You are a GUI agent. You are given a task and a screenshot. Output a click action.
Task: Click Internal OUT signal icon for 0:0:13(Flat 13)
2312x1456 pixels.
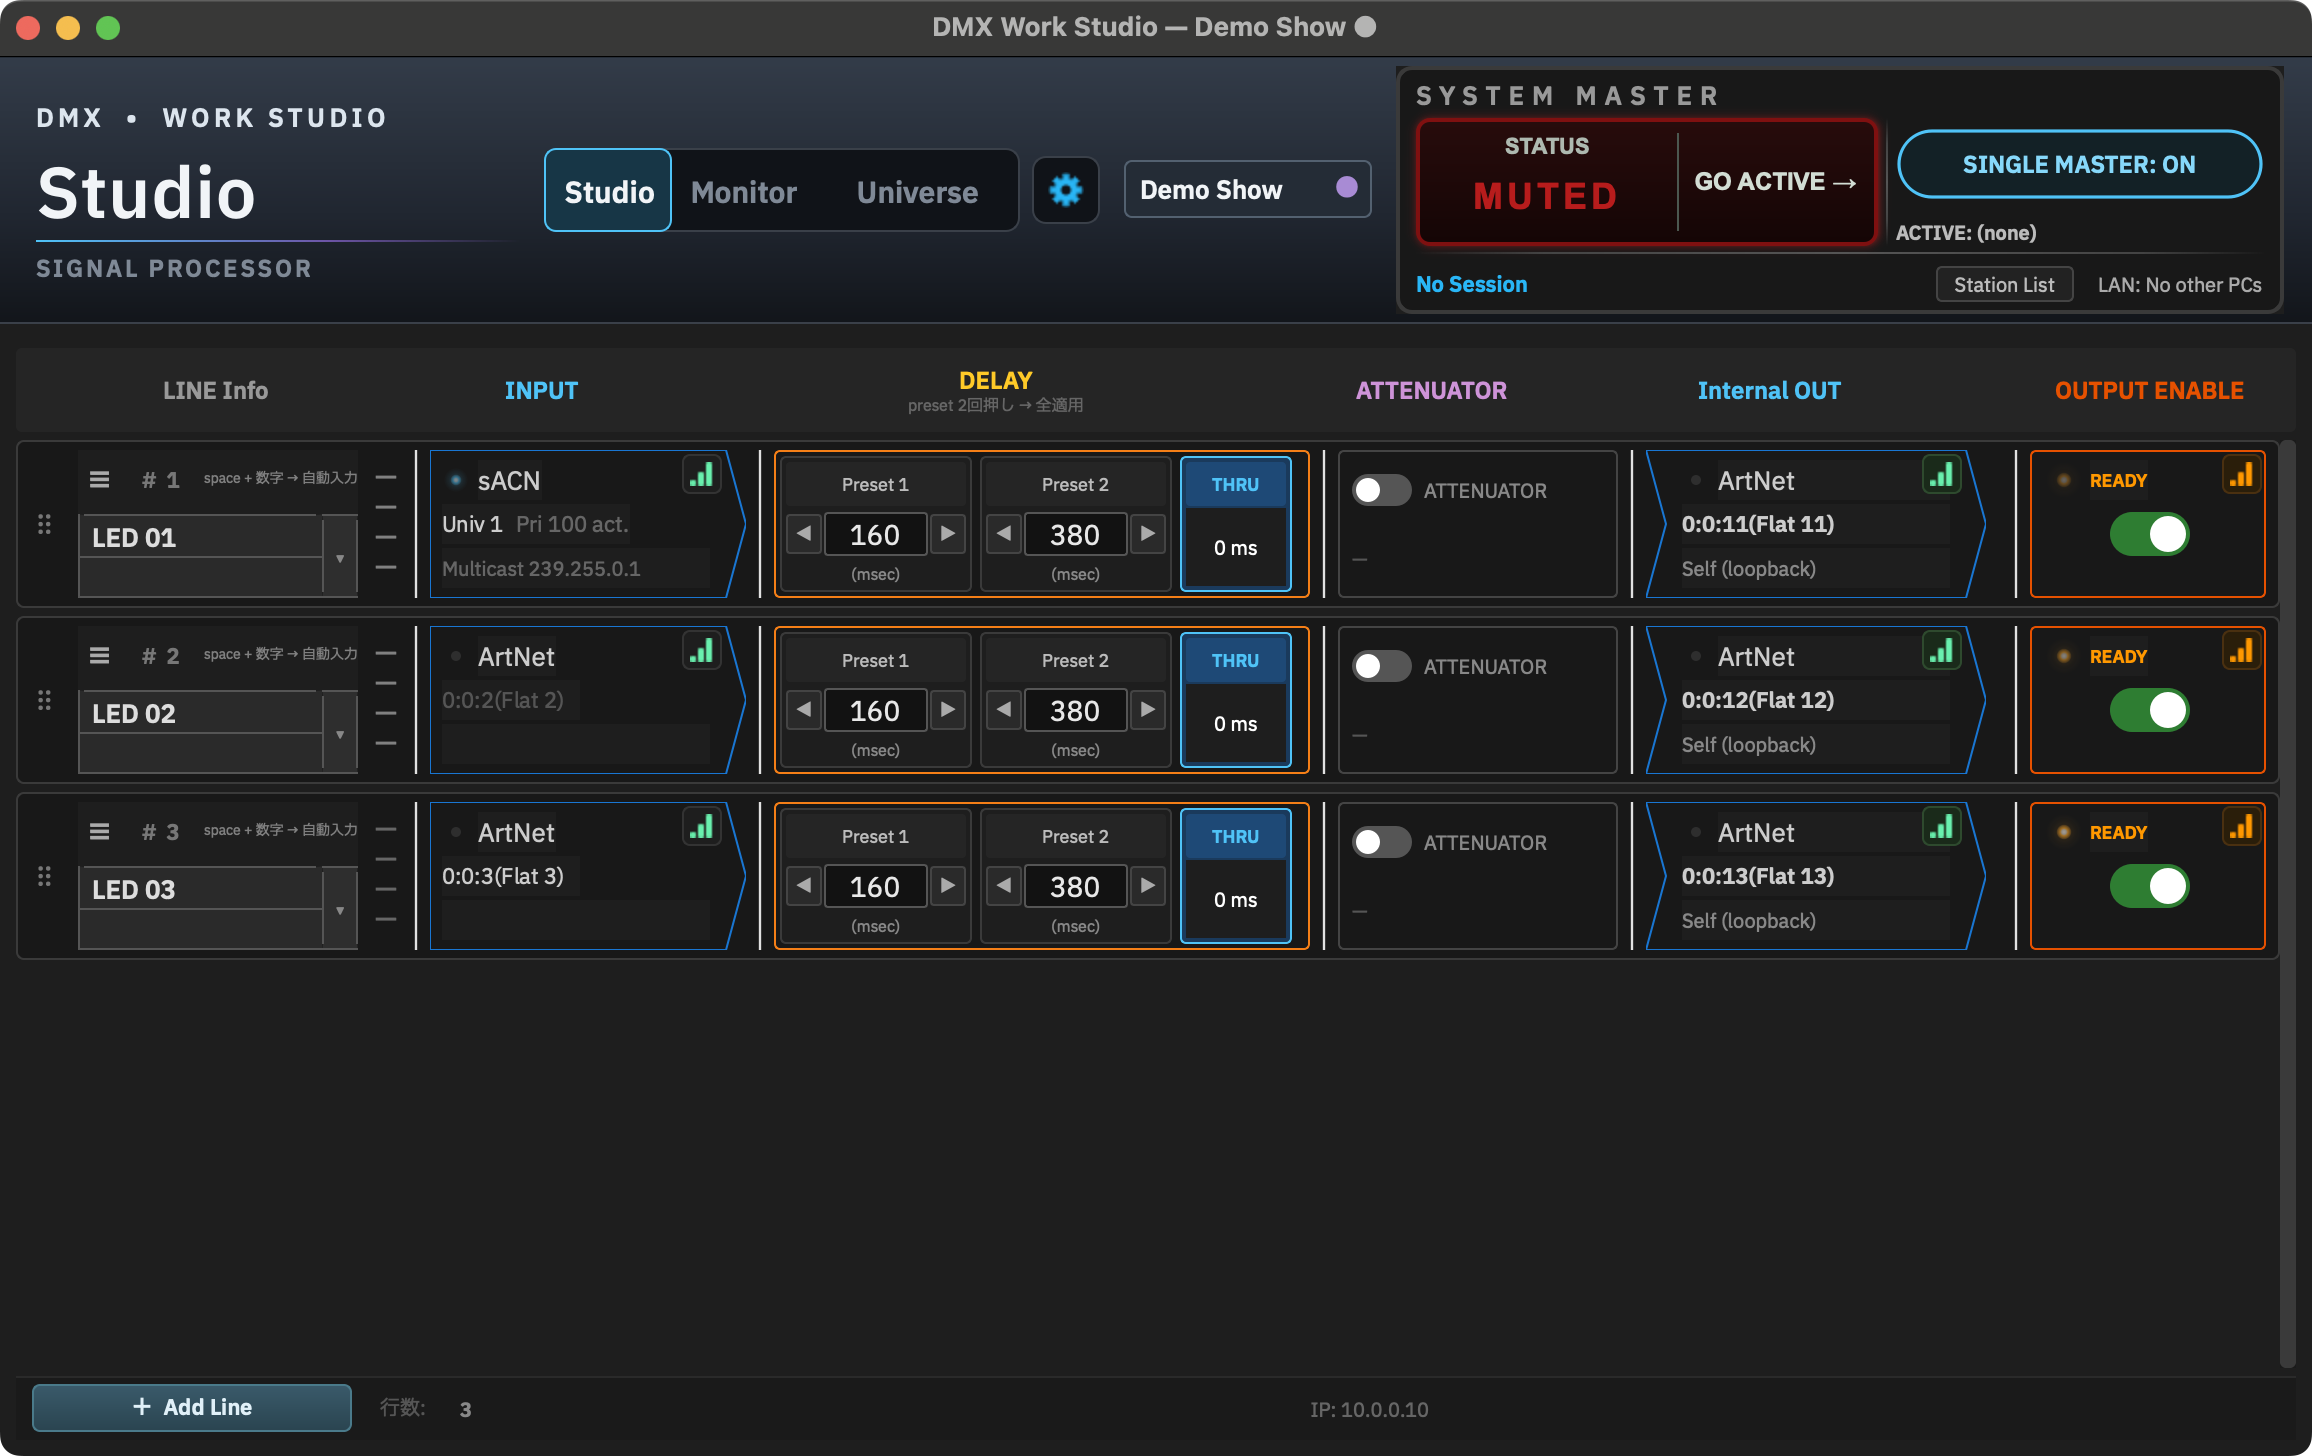pyautogui.click(x=1942, y=827)
